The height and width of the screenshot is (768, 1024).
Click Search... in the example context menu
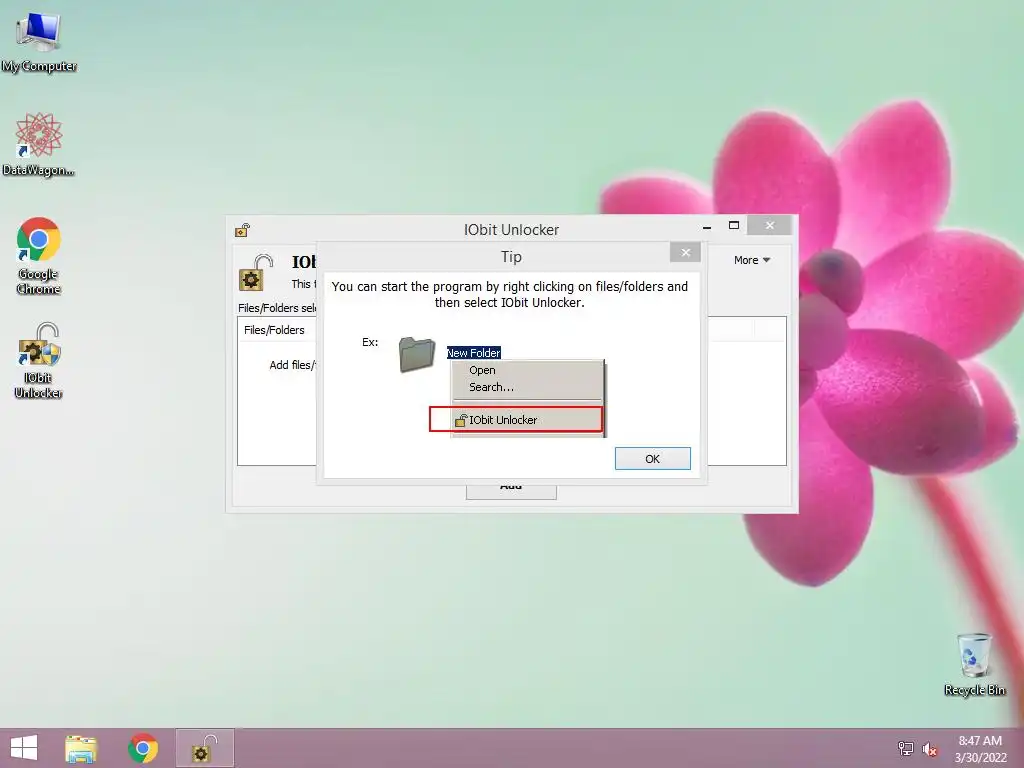[491, 387]
